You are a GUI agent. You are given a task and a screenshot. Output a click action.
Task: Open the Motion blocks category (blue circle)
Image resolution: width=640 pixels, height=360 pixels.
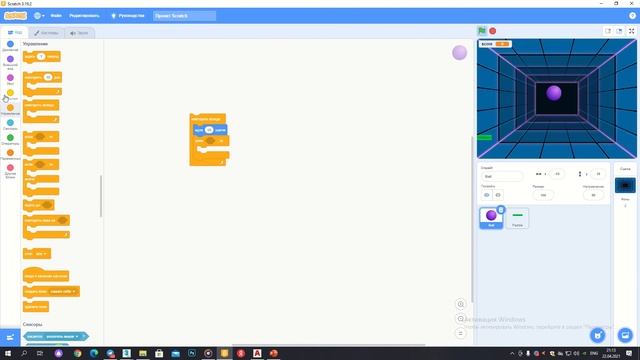(10, 46)
